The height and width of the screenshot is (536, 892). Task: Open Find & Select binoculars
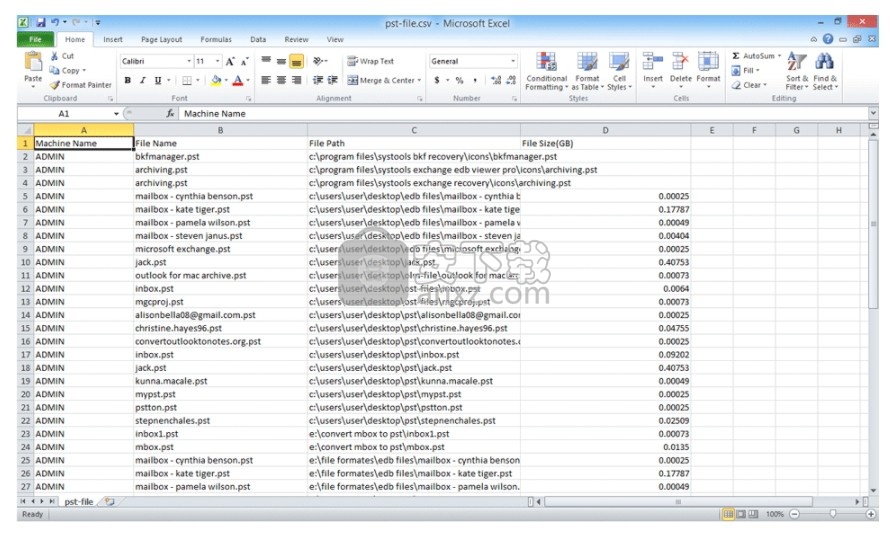point(824,71)
